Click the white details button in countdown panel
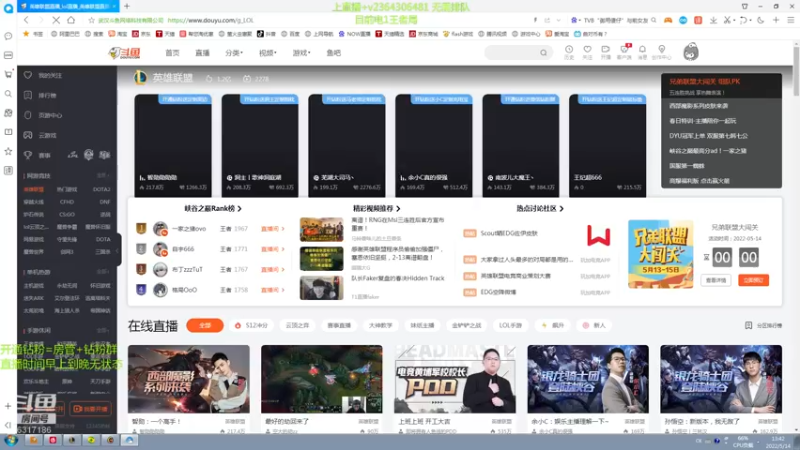This screenshot has width=800, height=450. [x=716, y=280]
